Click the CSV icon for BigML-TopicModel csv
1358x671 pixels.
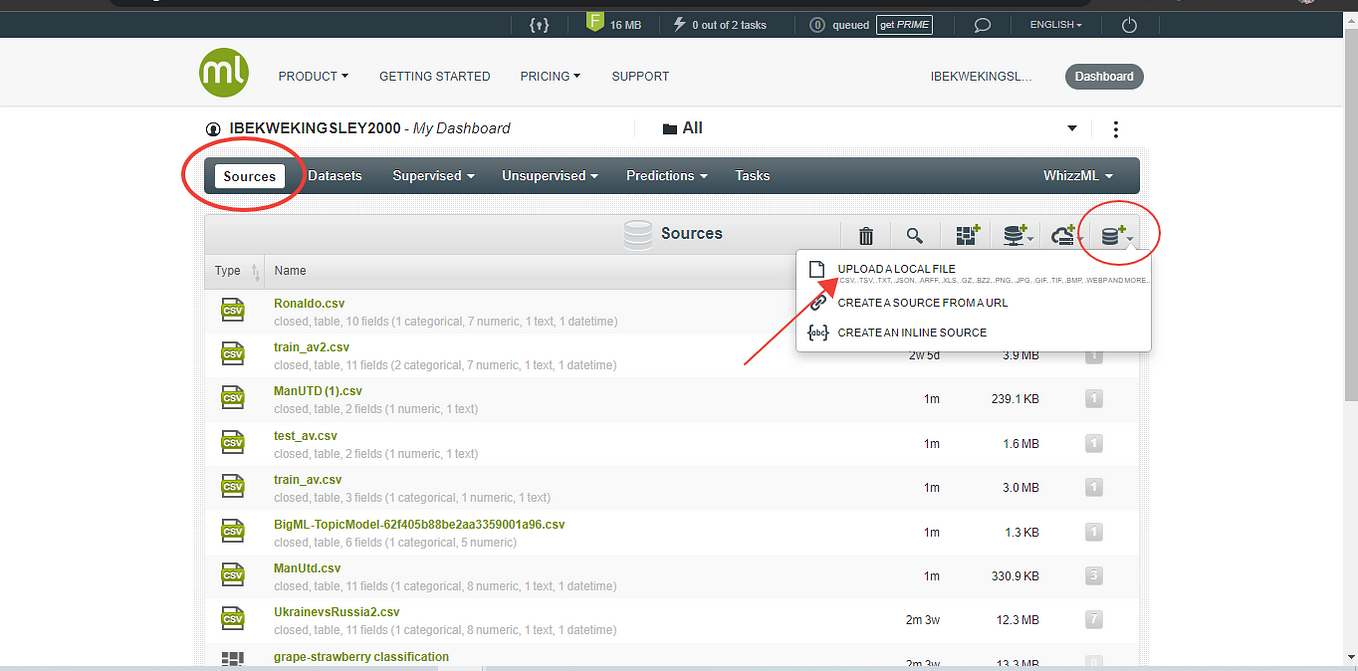click(x=232, y=531)
